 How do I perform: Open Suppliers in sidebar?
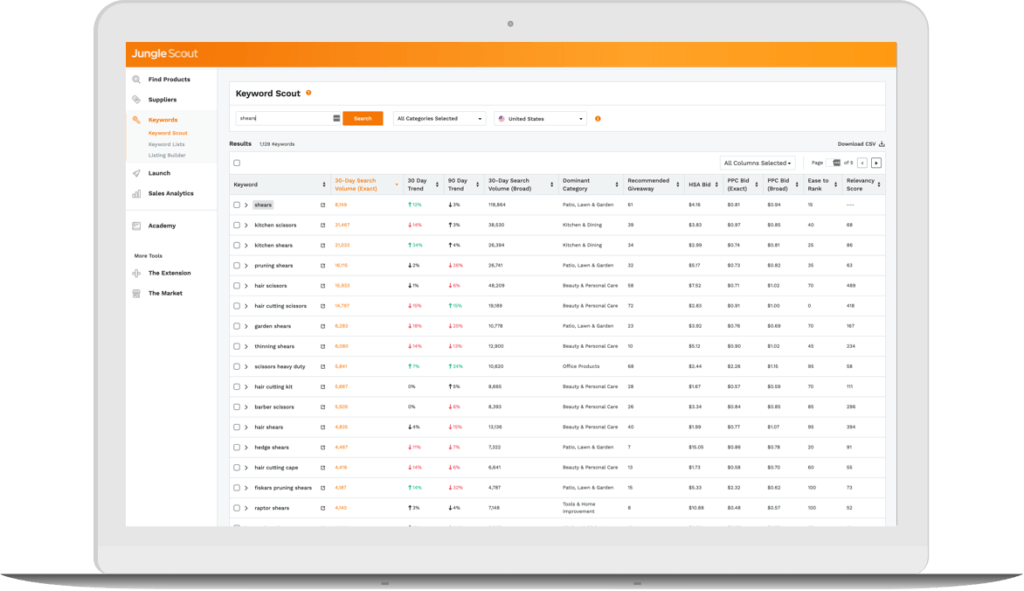pos(163,100)
